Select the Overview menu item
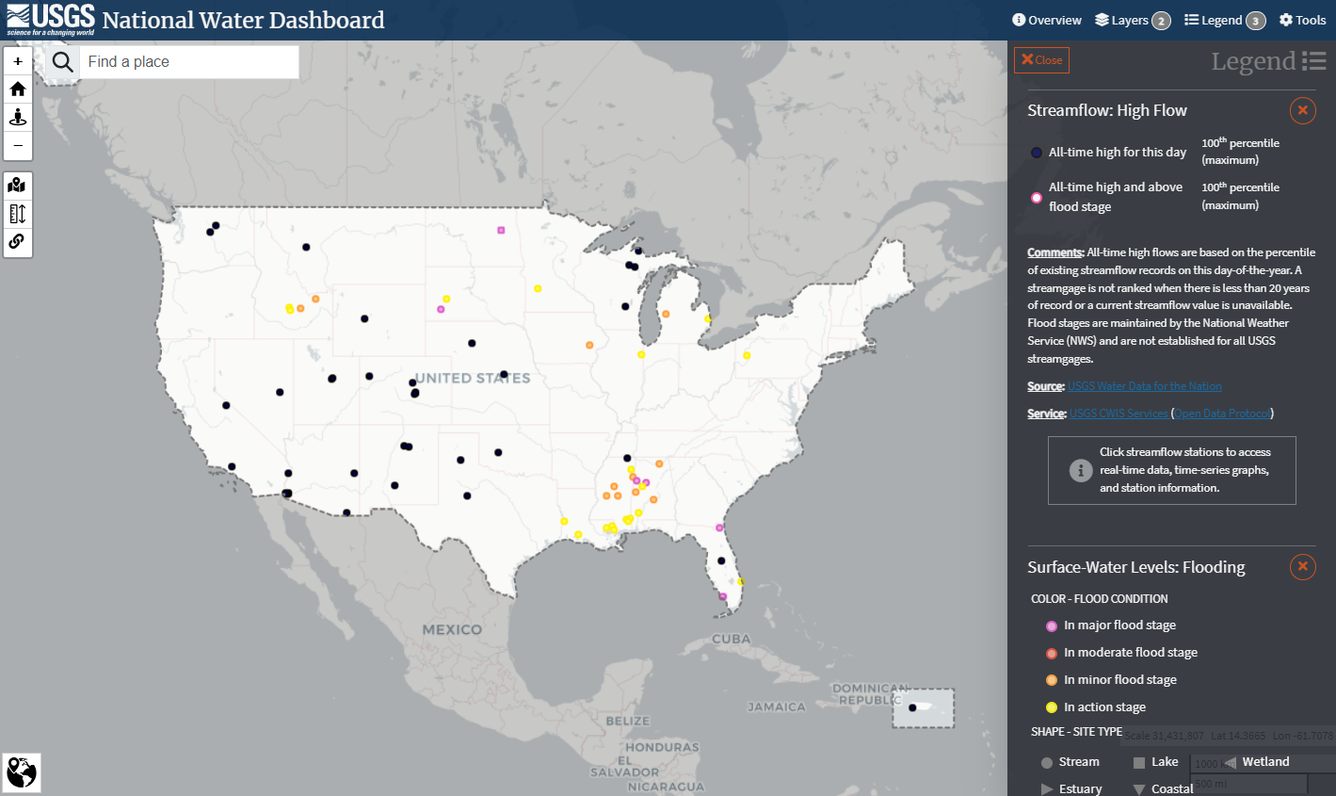Screen dimensions: 1336x796 click(x=1046, y=19)
